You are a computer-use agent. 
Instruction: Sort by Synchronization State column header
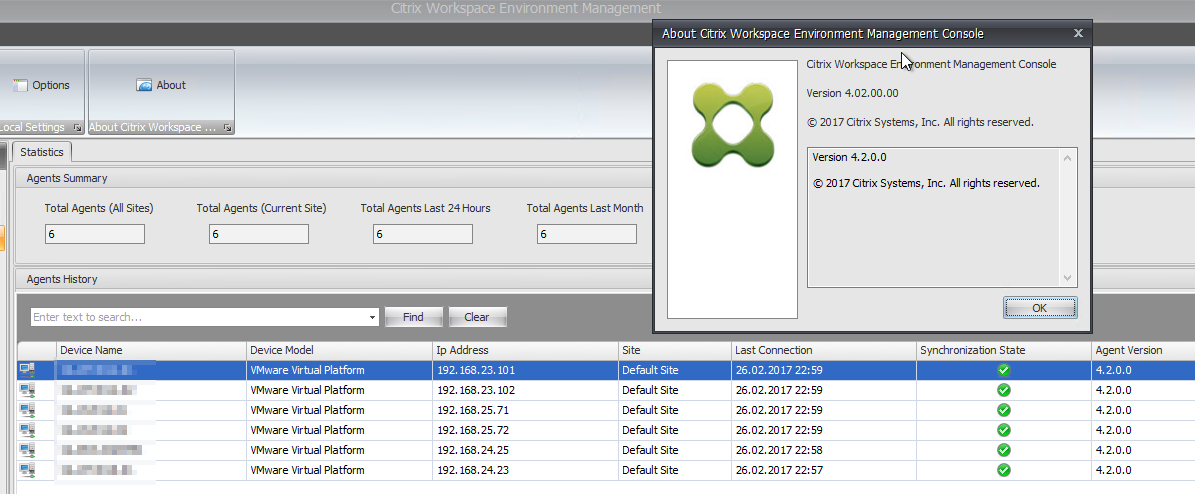coord(1004,350)
